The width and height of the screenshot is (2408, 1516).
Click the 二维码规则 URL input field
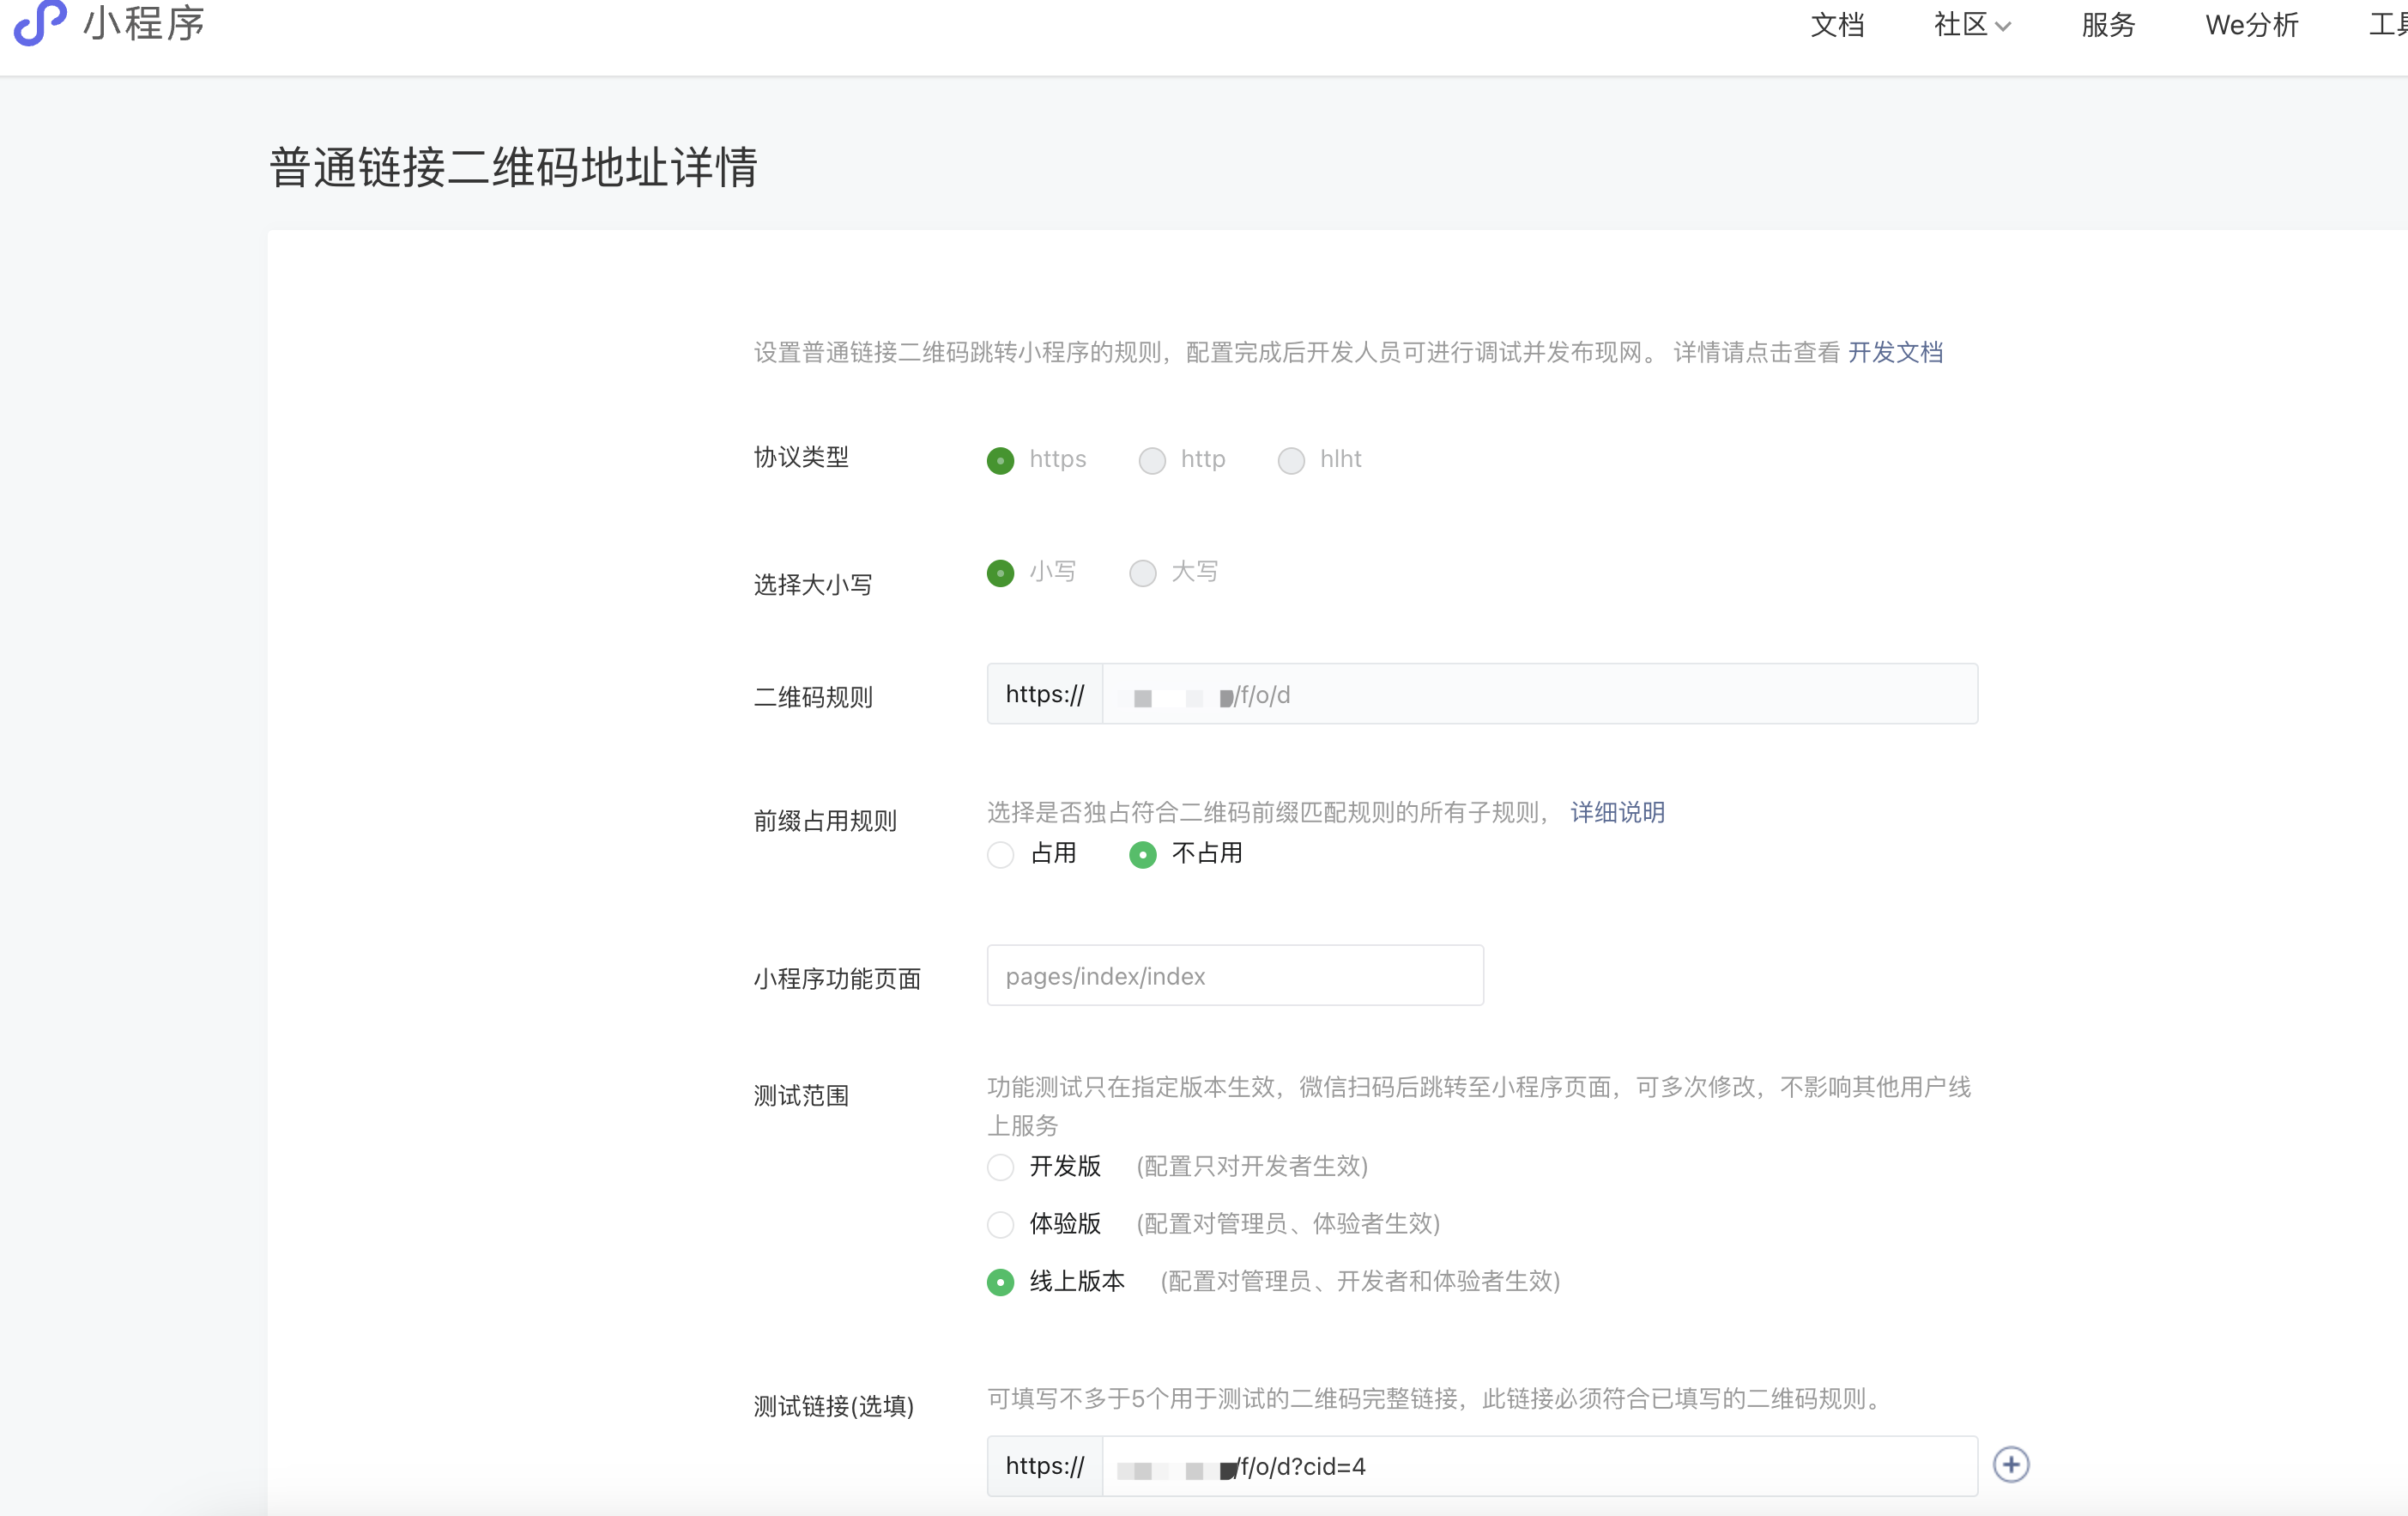(1539, 694)
